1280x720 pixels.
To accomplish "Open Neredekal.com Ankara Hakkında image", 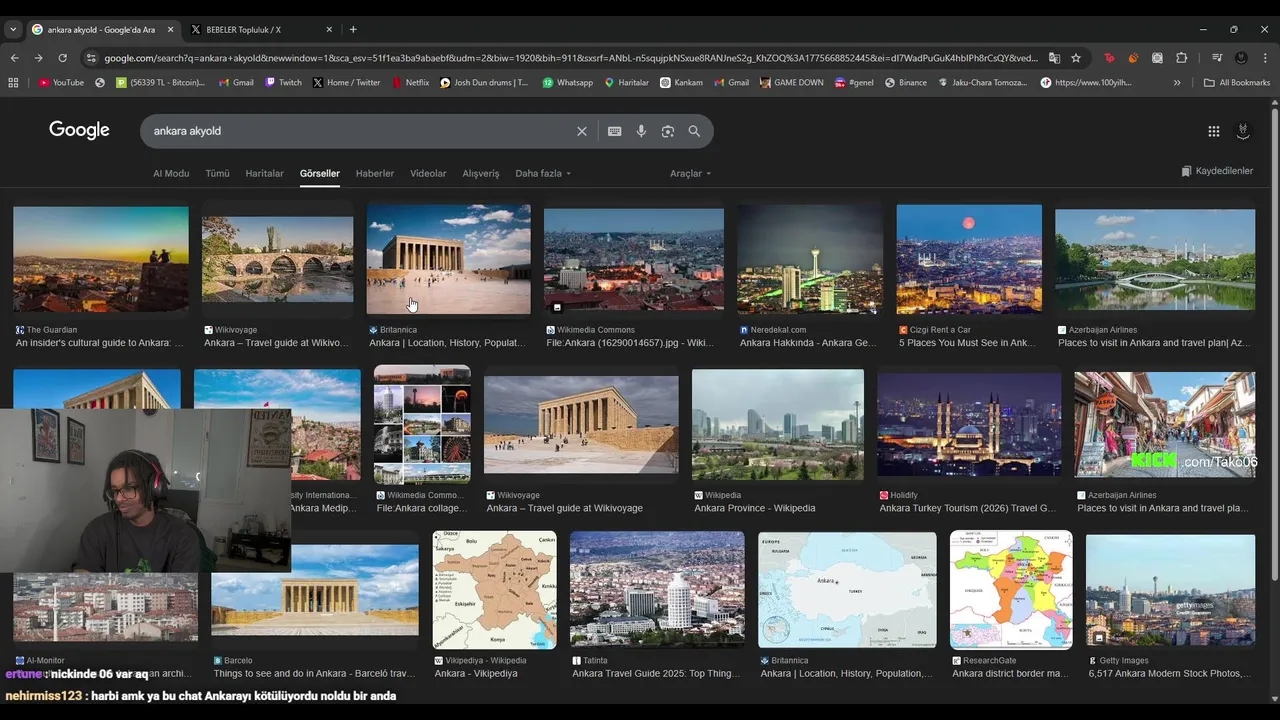I will (810, 260).
